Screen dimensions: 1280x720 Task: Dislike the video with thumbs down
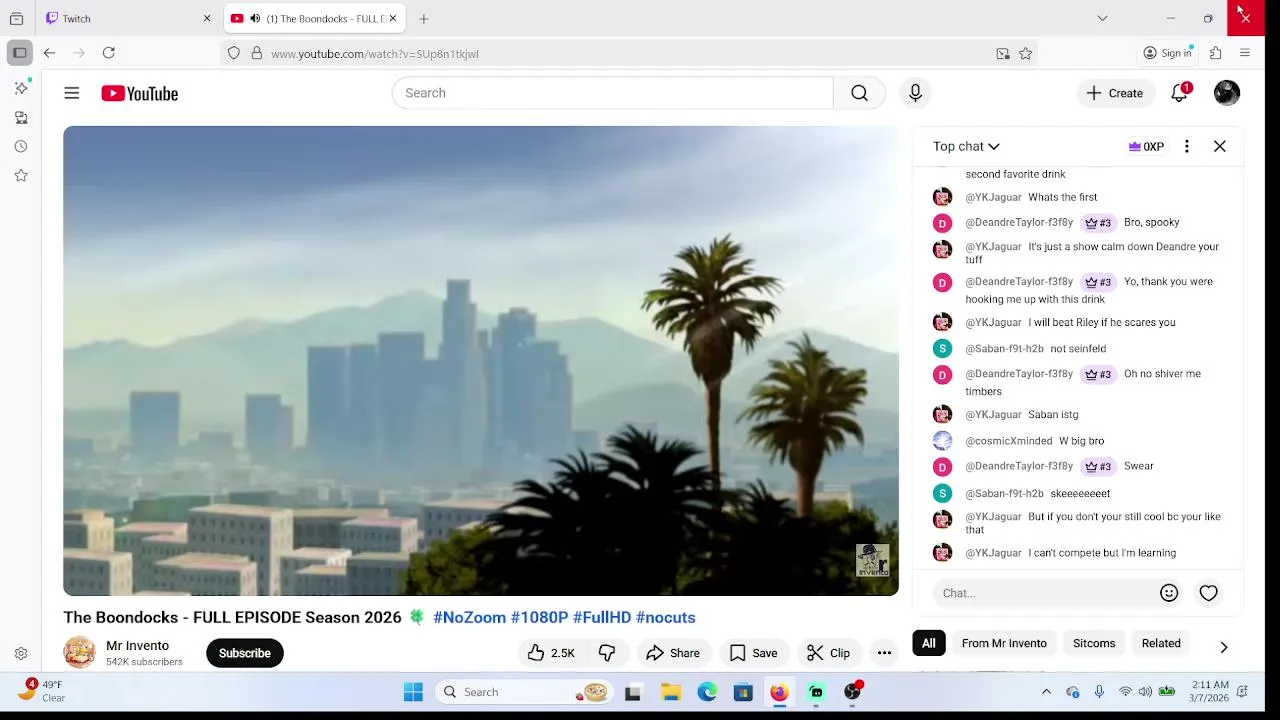point(607,653)
